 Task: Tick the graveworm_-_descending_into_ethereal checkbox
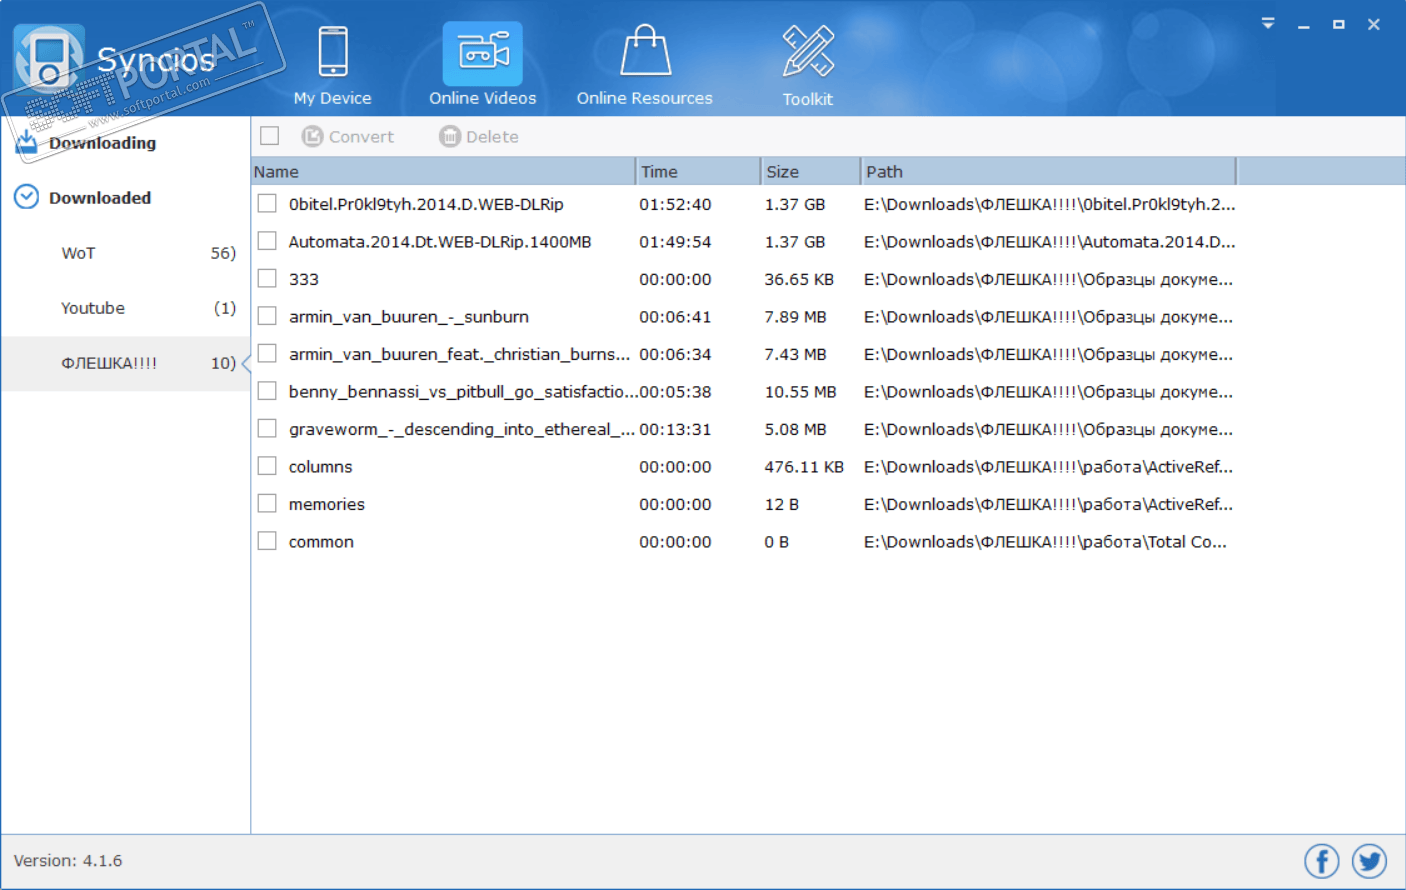click(x=267, y=429)
